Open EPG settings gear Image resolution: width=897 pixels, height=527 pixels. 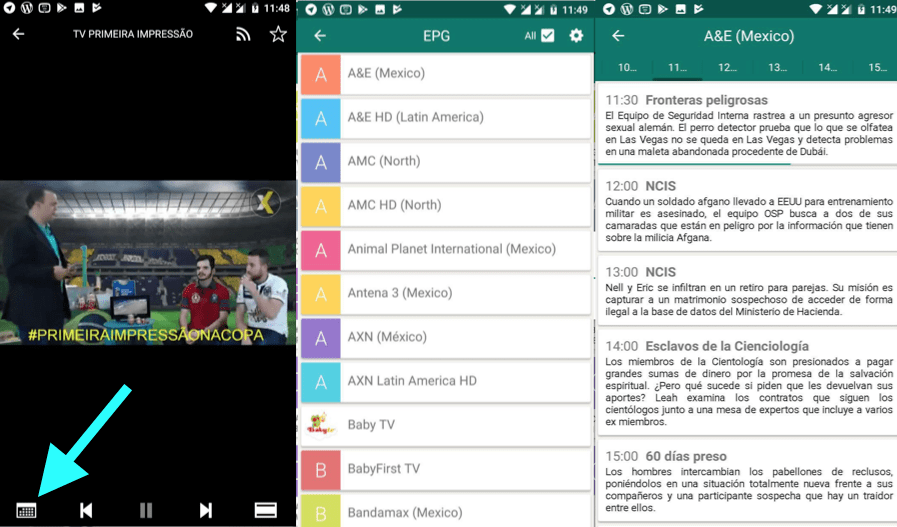point(576,35)
